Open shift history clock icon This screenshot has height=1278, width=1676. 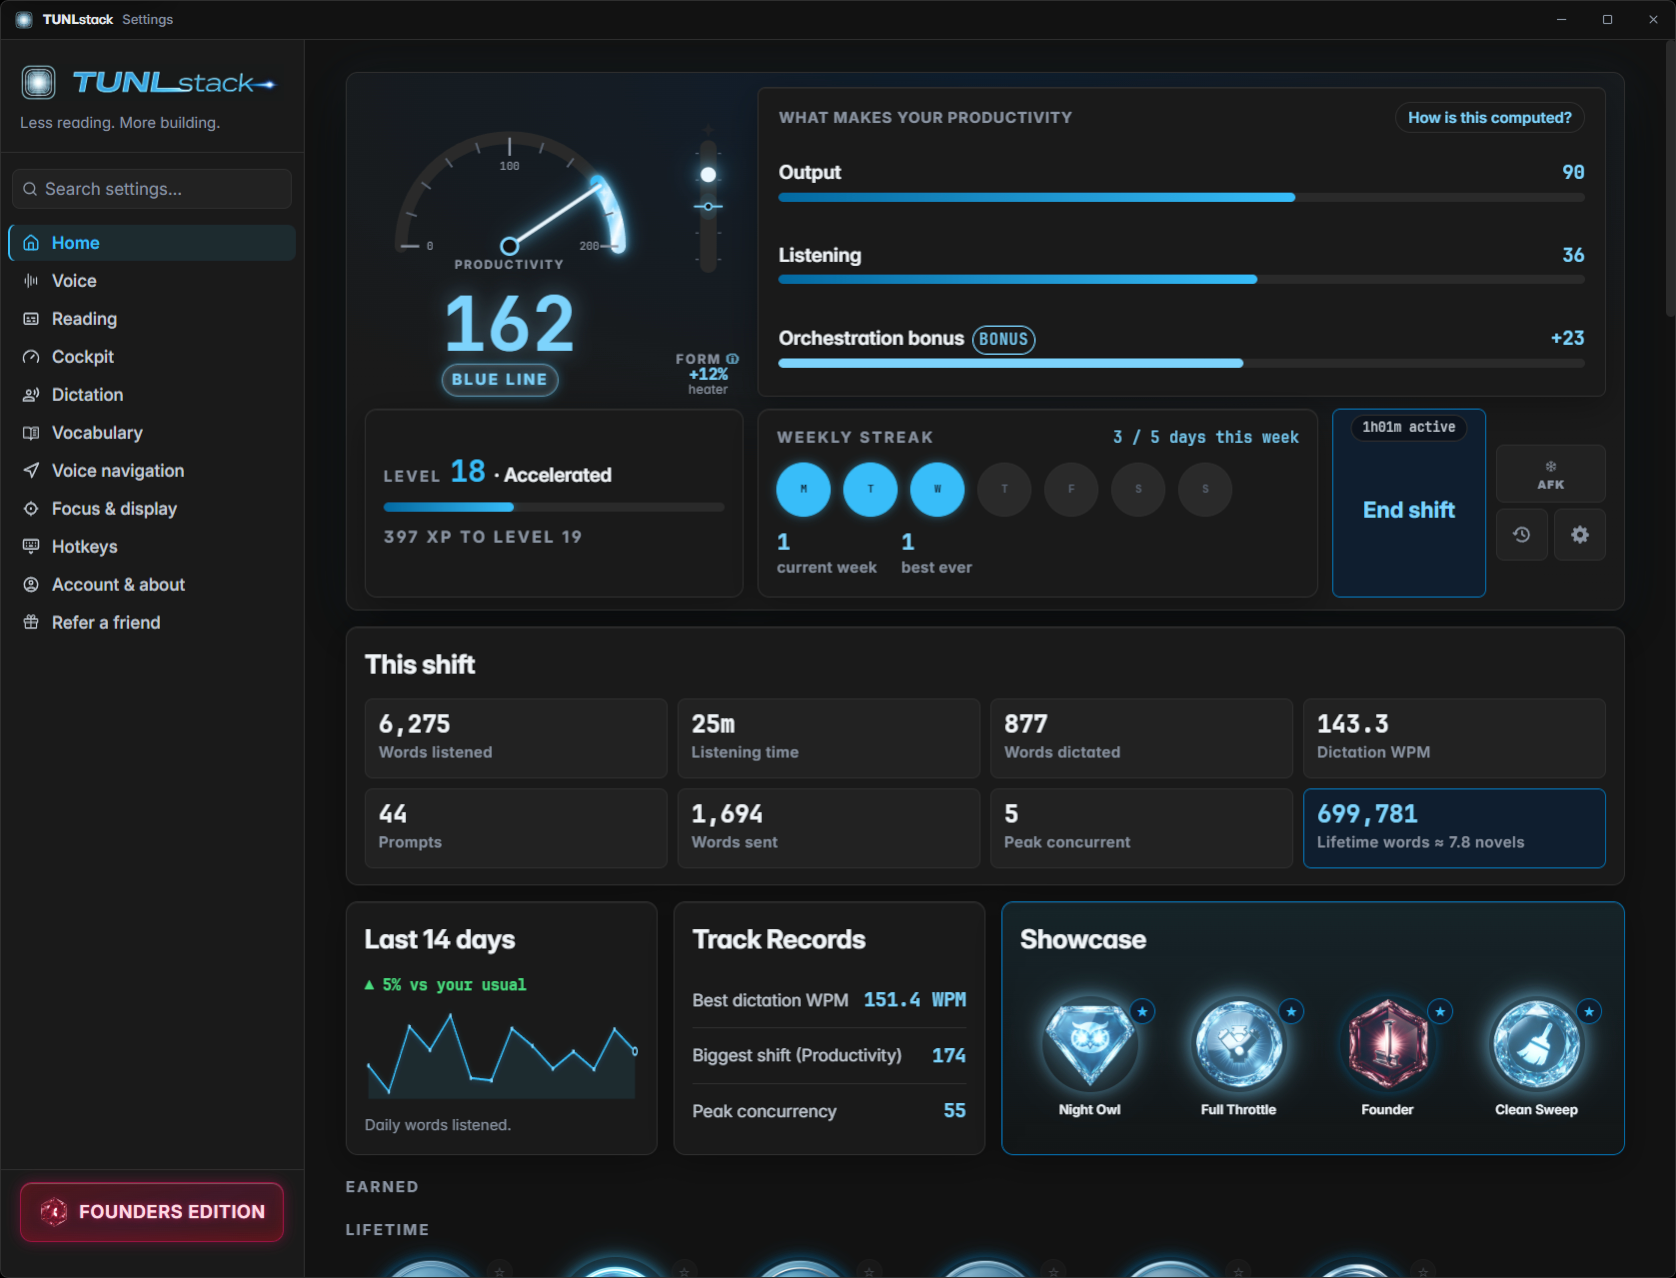1522,535
